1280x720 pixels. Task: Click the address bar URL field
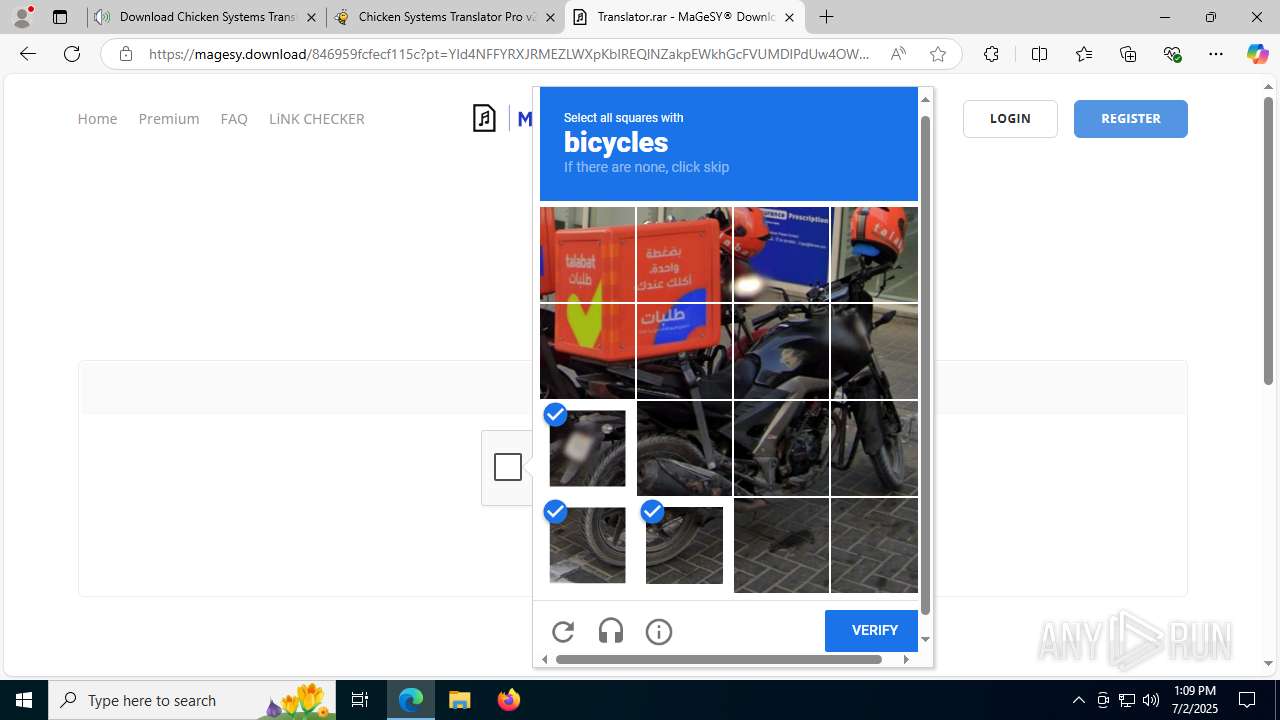pyautogui.click(x=509, y=54)
